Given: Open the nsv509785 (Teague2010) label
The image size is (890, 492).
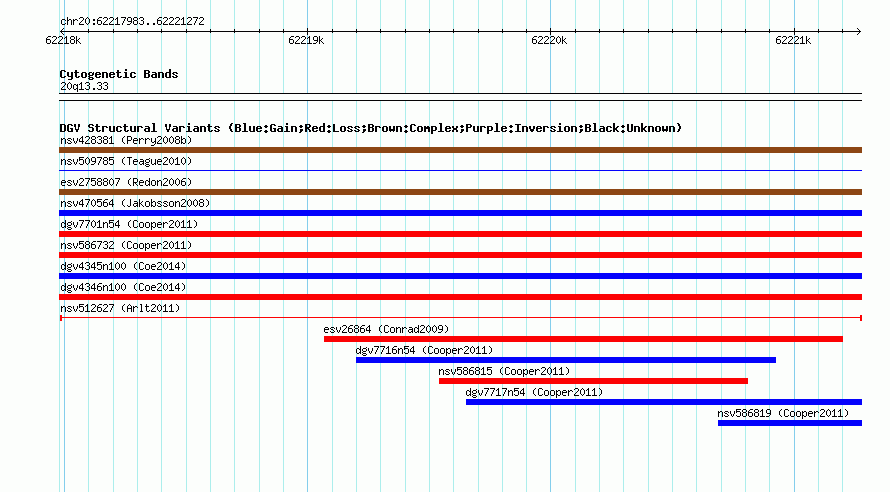Looking at the screenshot, I should tap(126, 161).
